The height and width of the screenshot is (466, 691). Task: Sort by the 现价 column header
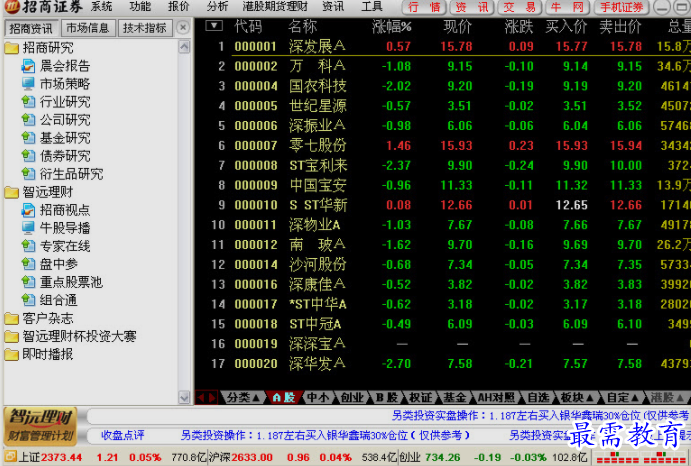457,27
